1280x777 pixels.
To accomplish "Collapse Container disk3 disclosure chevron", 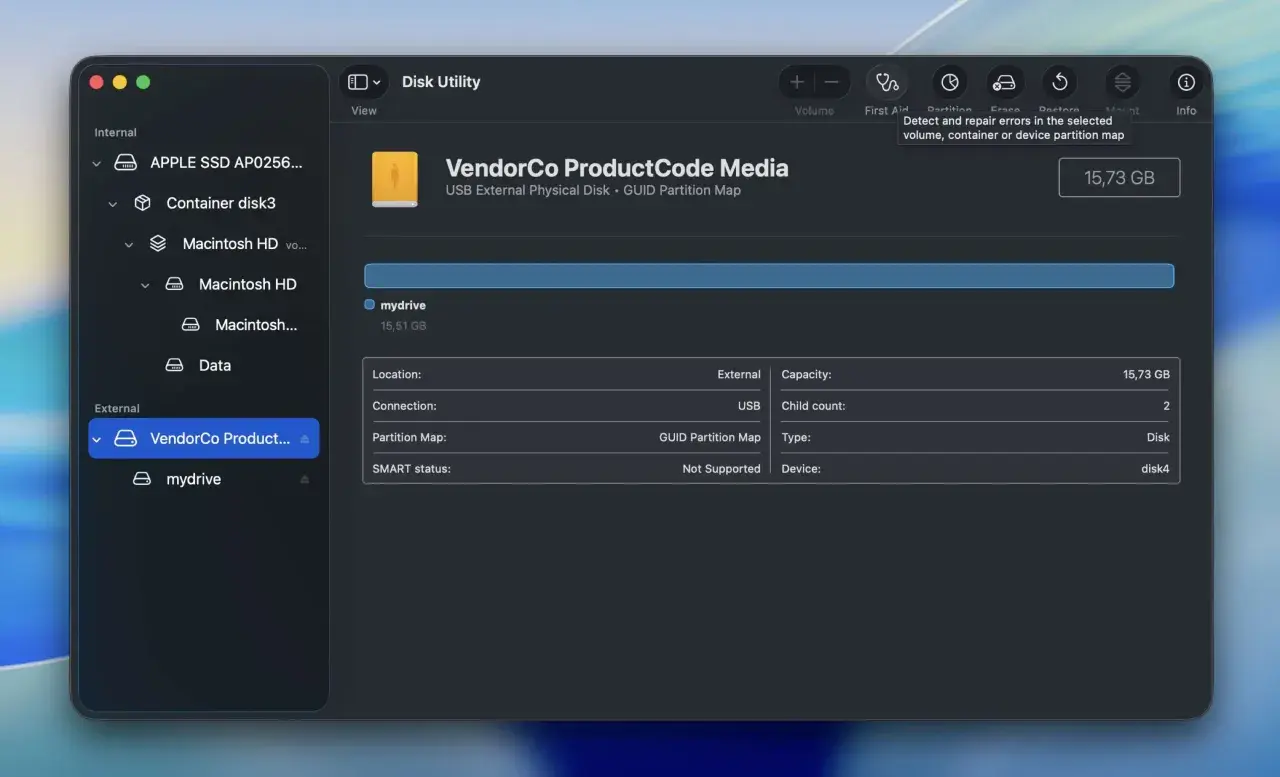I will (x=113, y=204).
